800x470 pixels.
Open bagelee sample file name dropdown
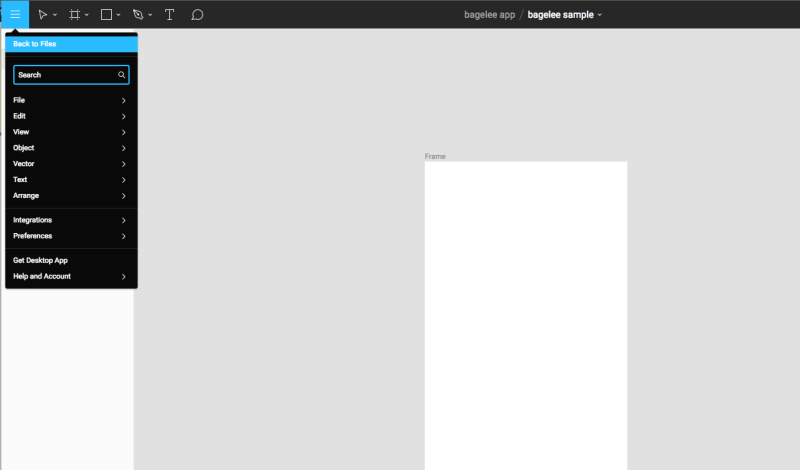point(599,15)
